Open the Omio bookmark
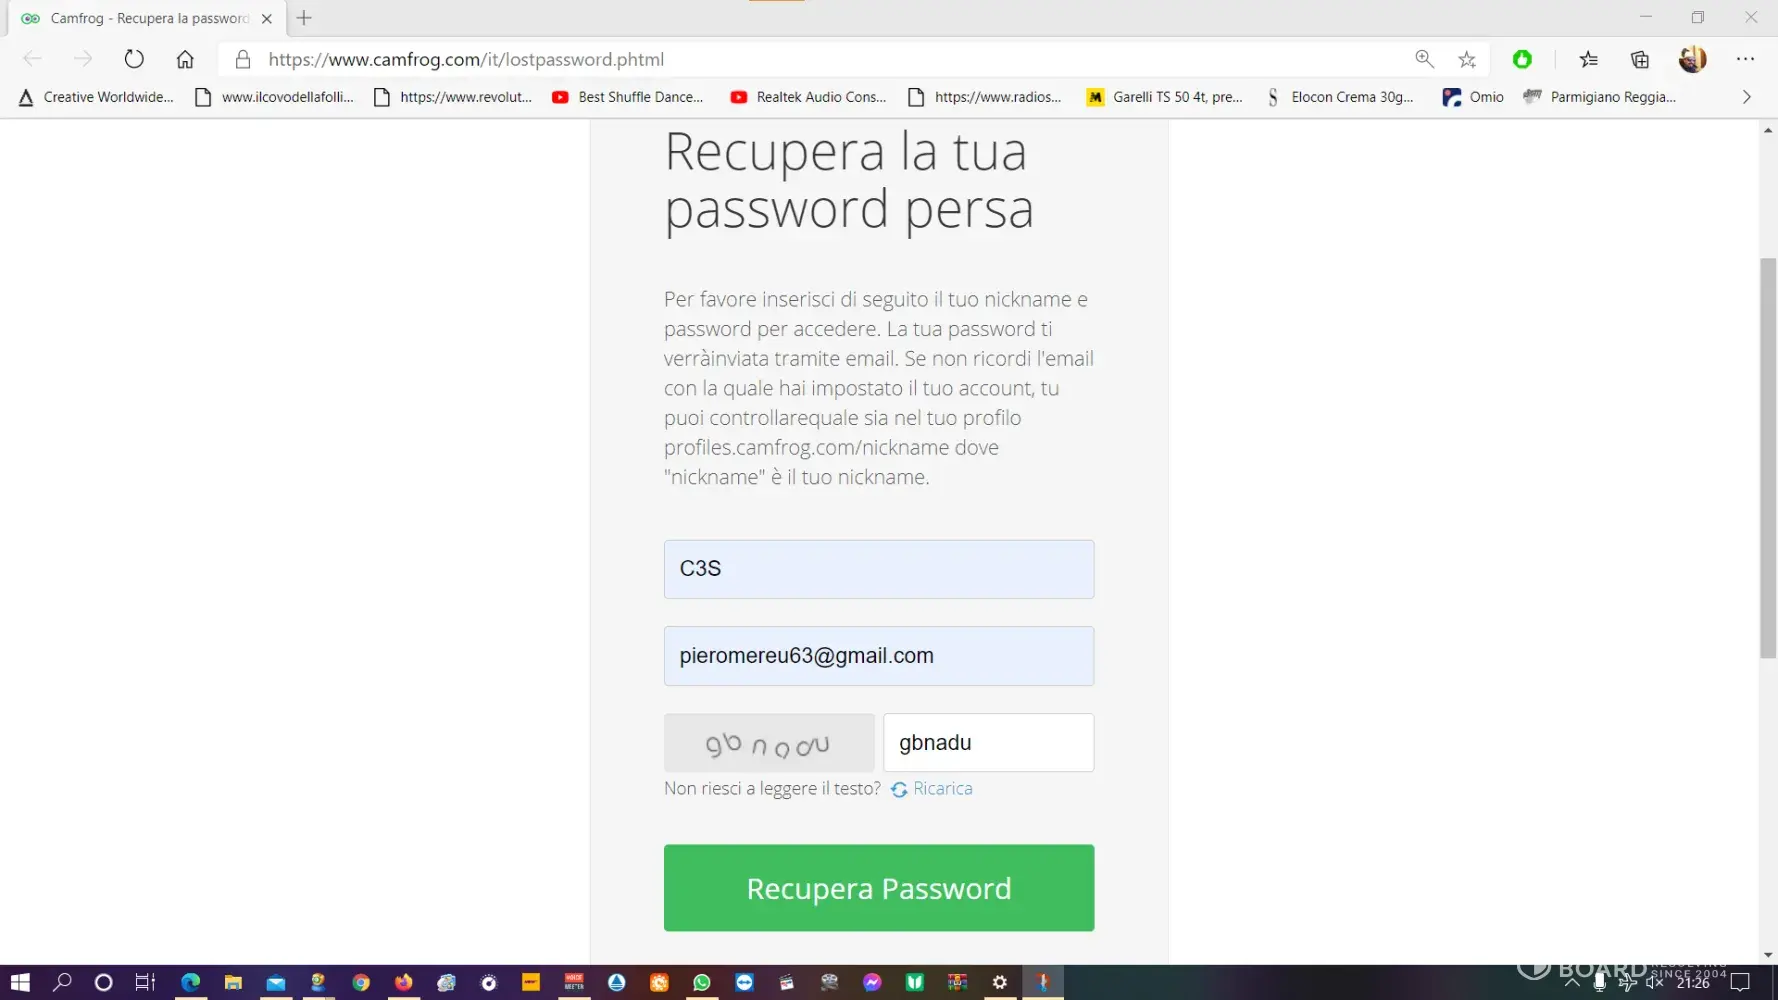Image resolution: width=1778 pixels, height=1000 pixels. coord(1473,97)
